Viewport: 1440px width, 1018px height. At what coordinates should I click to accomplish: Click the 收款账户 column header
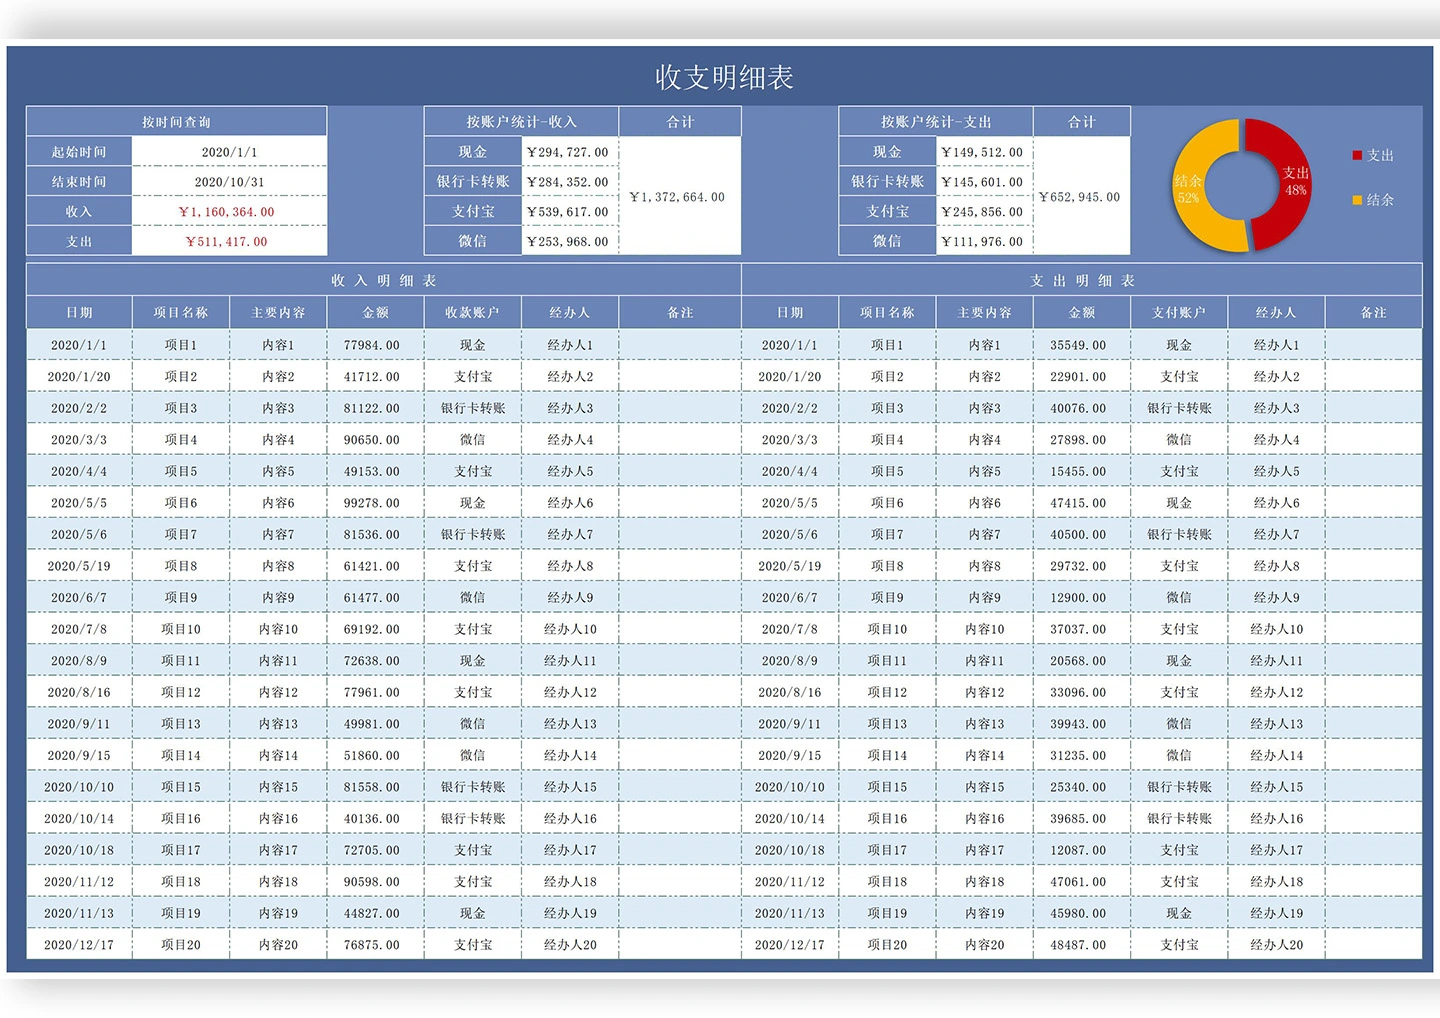tap(472, 313)
